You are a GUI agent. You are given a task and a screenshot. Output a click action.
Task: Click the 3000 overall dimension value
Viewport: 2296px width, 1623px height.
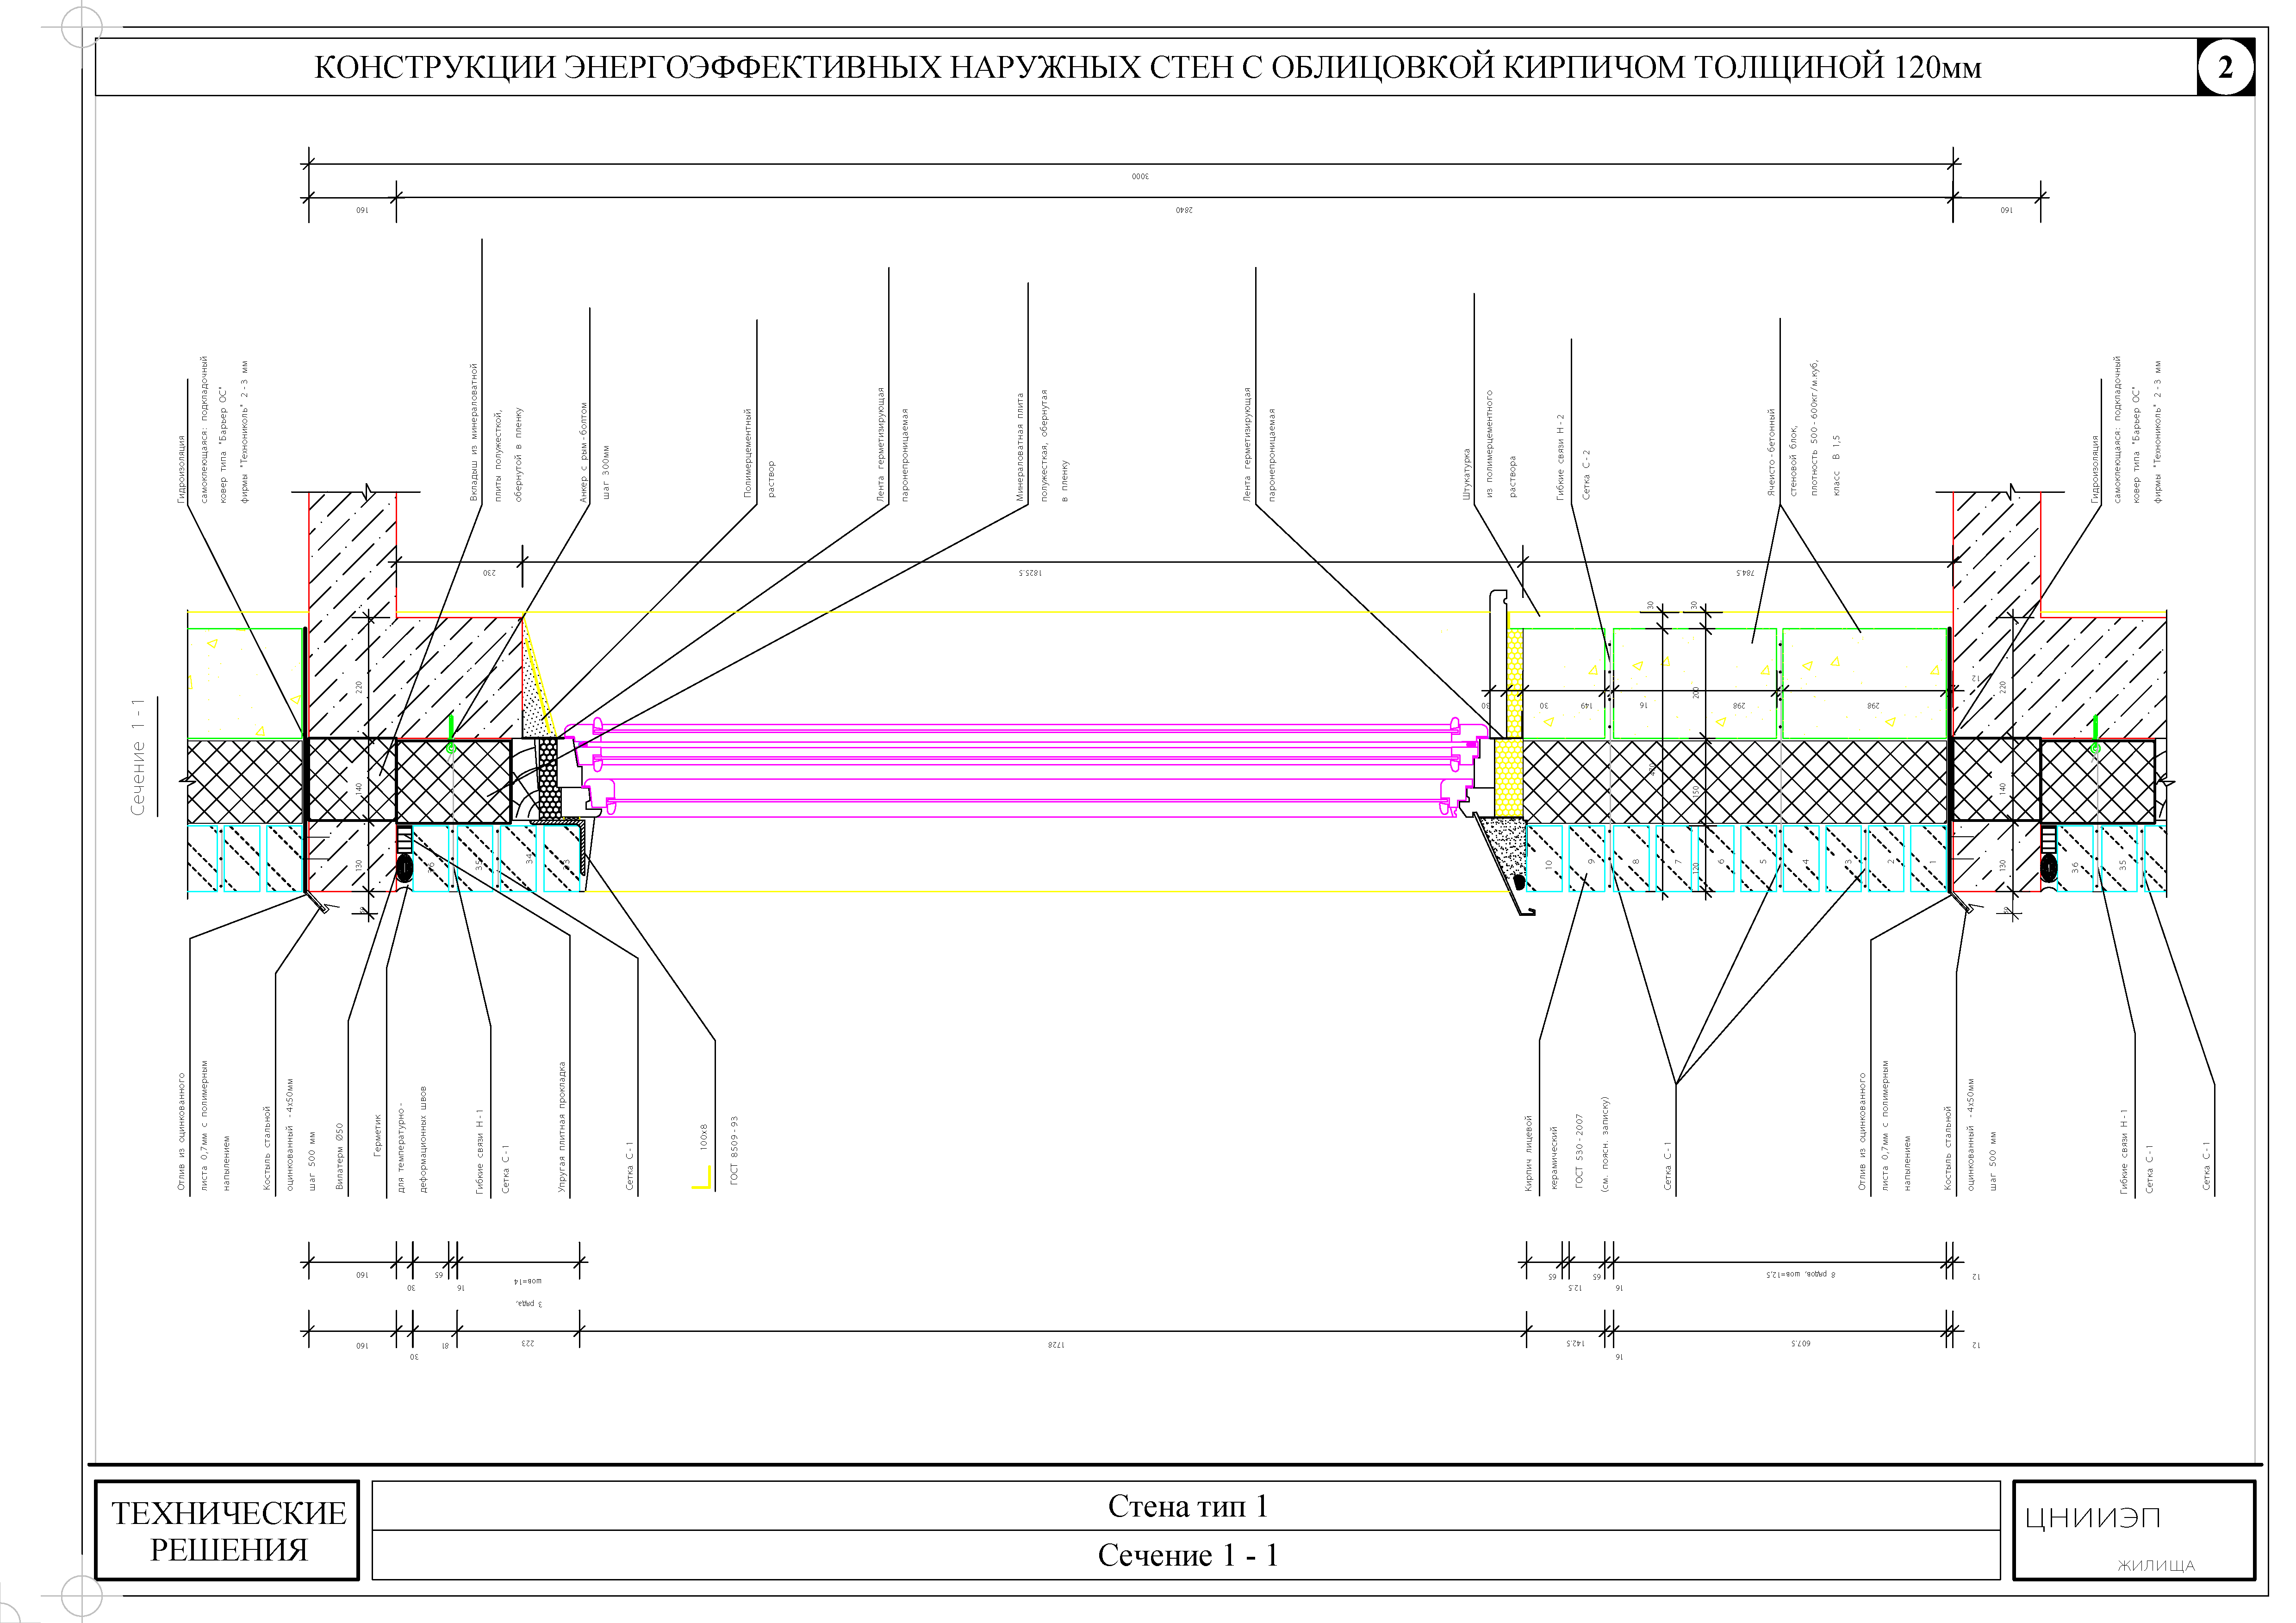(x=1140, y=176)
